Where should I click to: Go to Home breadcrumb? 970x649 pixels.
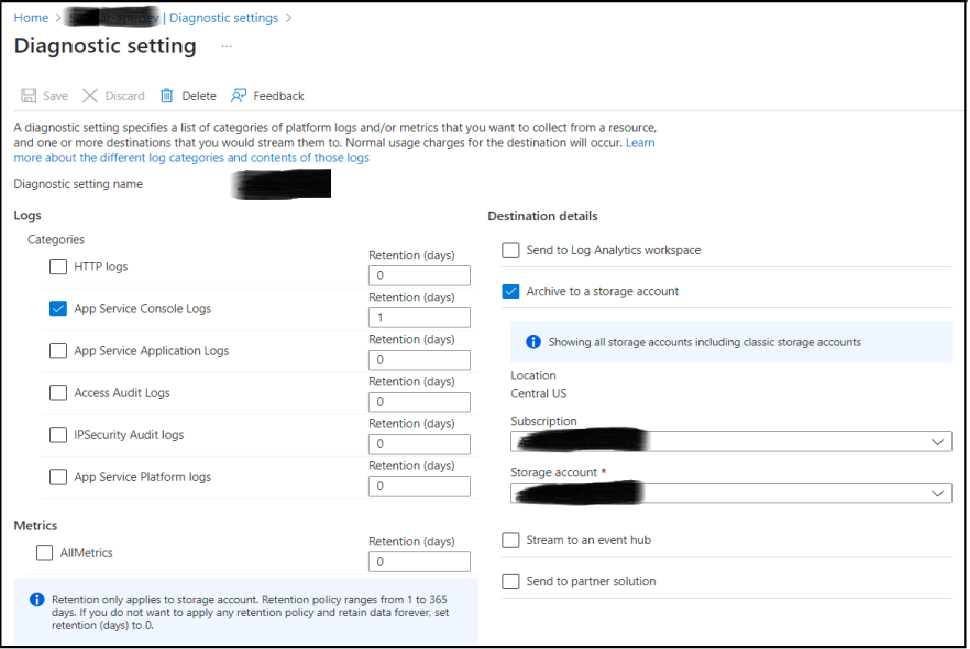tap(31, 18)
